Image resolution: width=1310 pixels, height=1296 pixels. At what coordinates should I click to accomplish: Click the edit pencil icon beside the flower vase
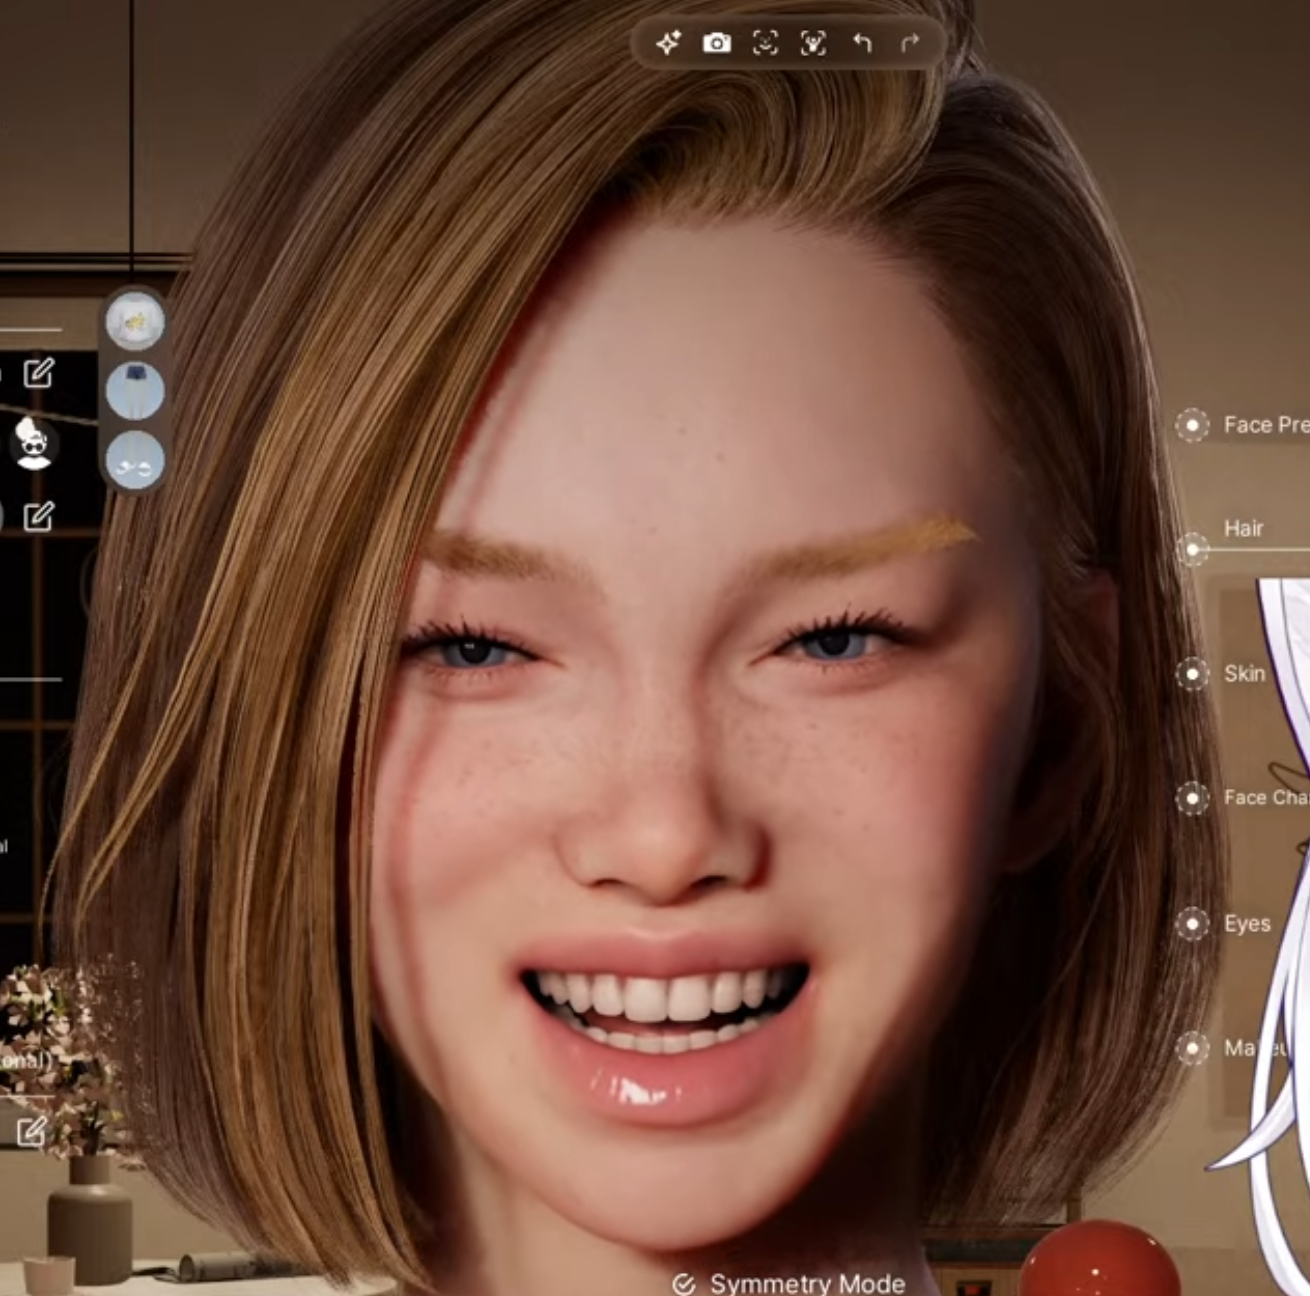tap(31, 1131)
